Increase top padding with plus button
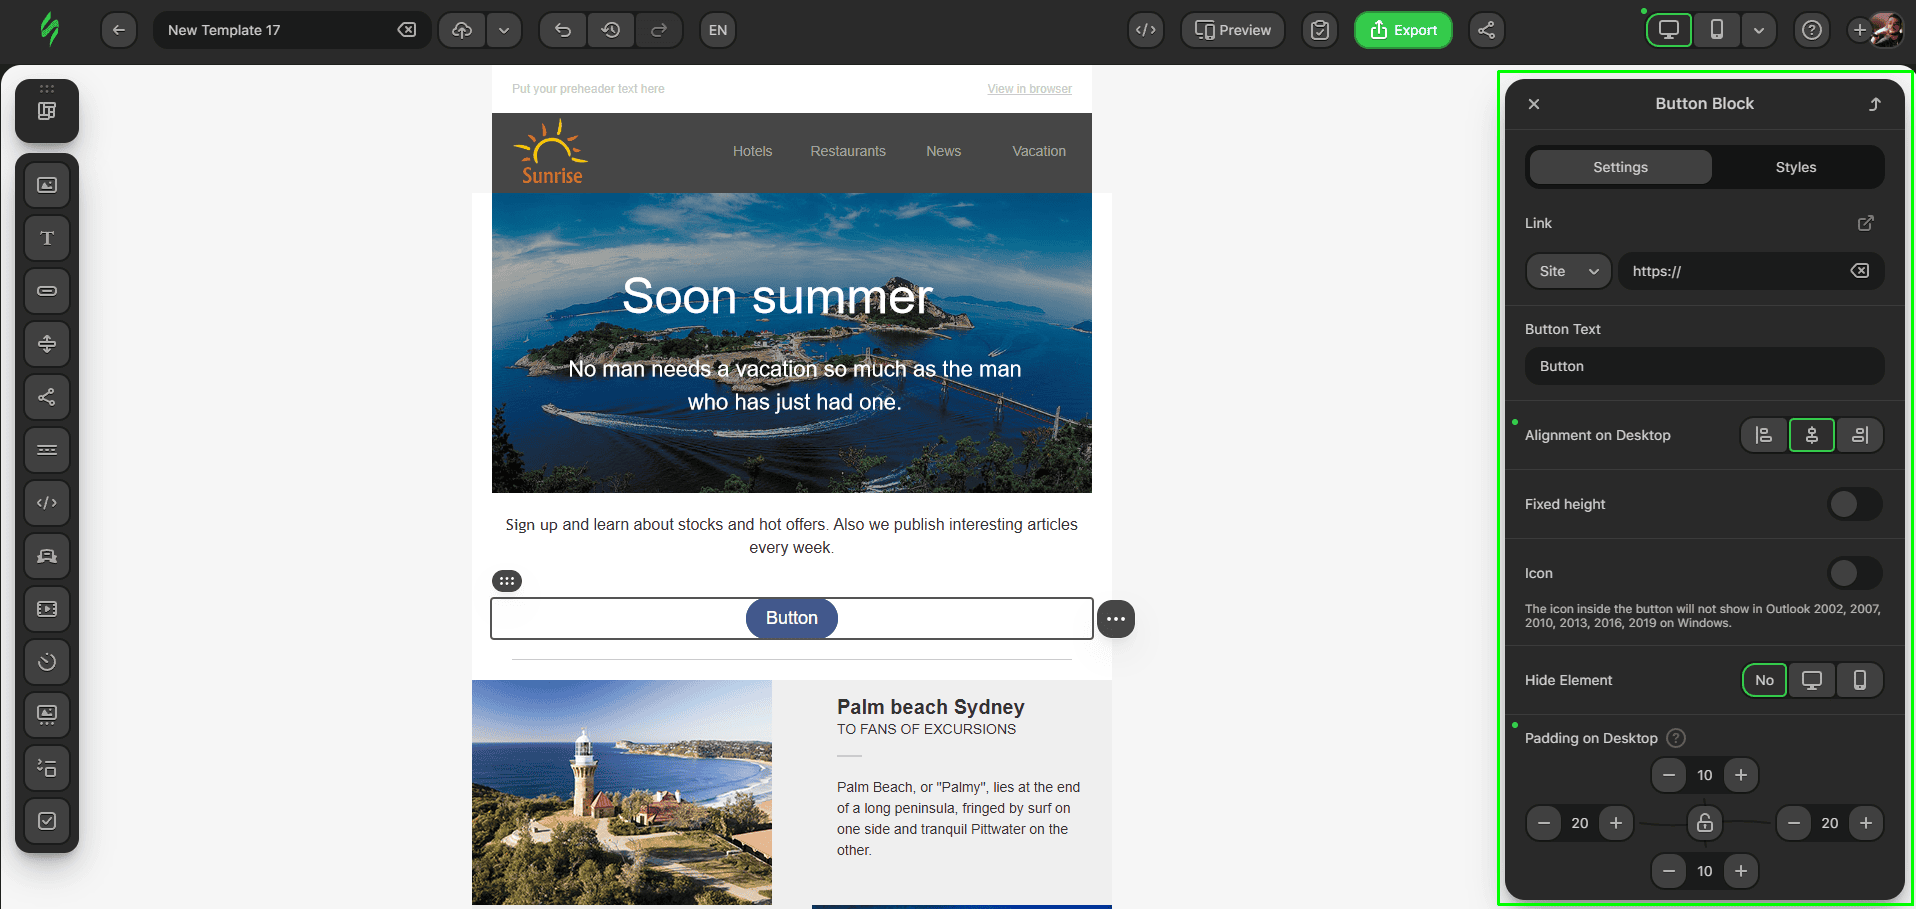This screenshot has width=1916, height=909. (x=1741, y=775)
